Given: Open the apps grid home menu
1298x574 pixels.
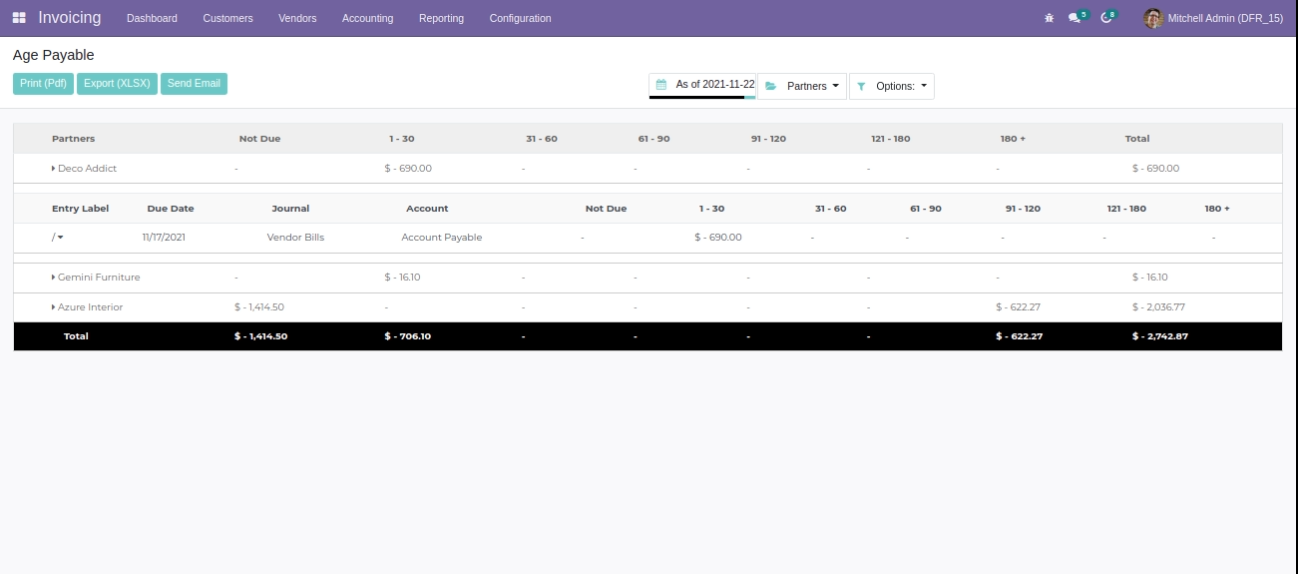Looking at the screenshot, I should (19, 18).
